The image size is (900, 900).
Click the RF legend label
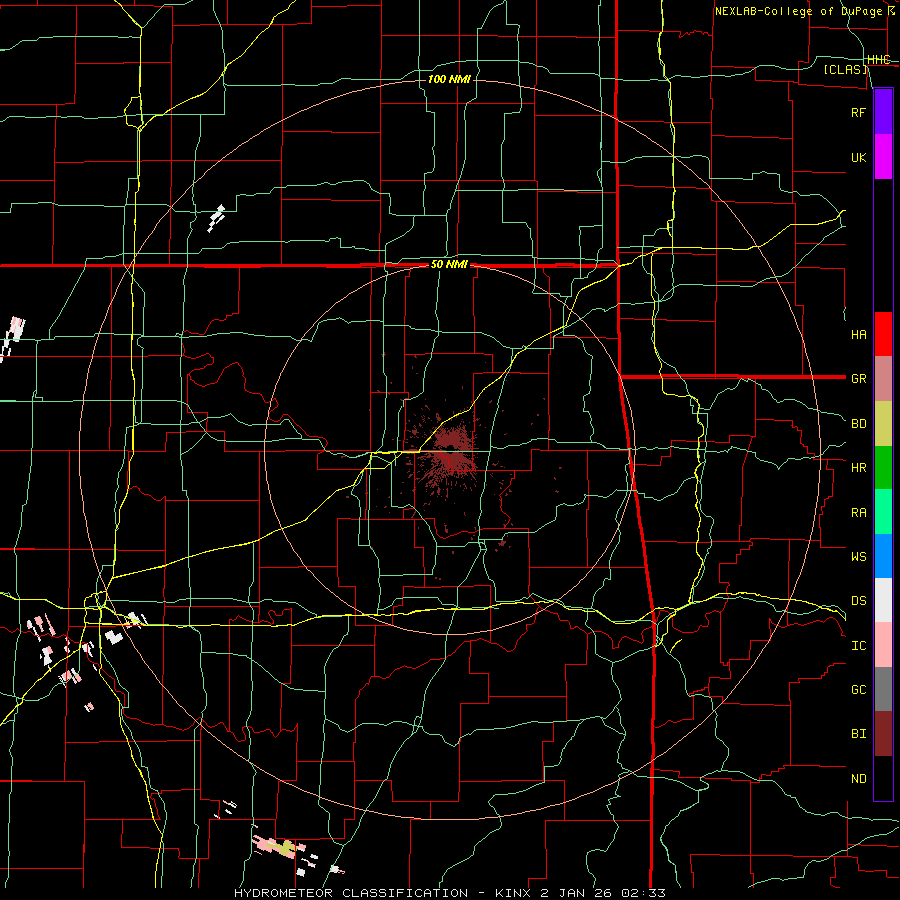858,113
